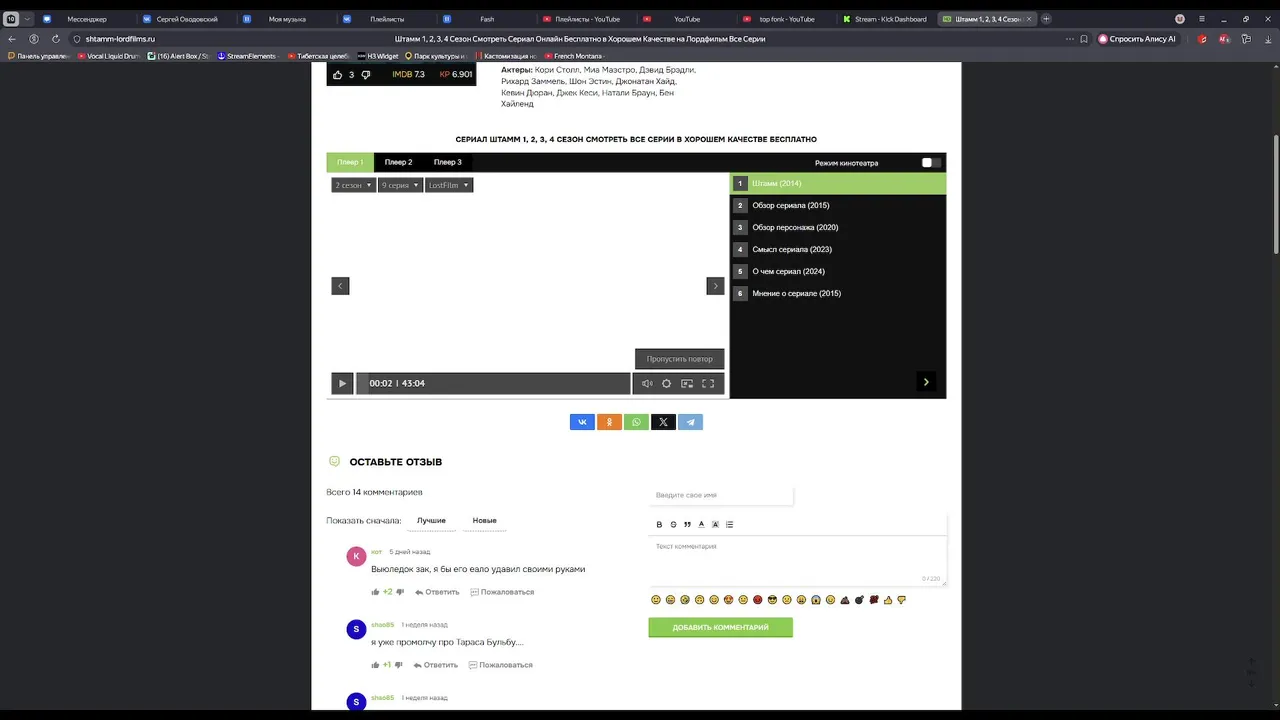The height and width of the screenshot is (720, 1280).
Task: Open player settings gear
Action: tap(667, 383)
